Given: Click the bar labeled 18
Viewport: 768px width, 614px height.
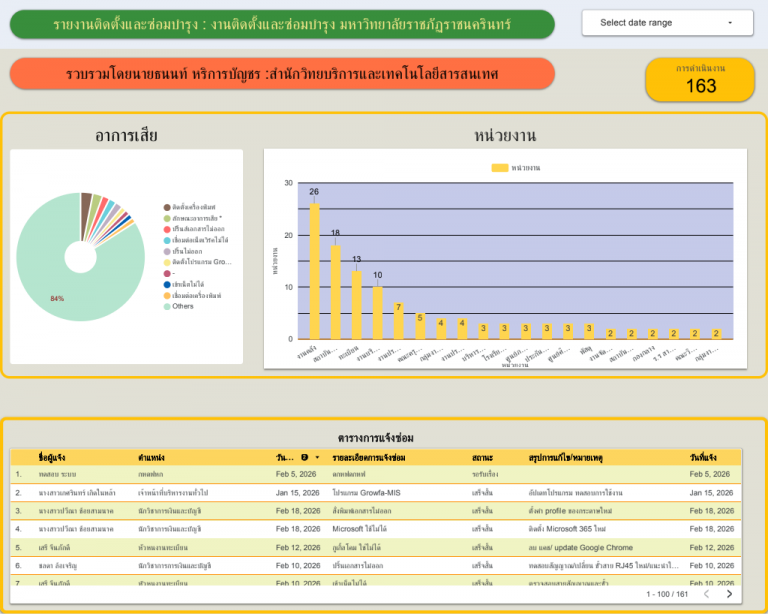Looking at the screenshot, I should (336, 292).
